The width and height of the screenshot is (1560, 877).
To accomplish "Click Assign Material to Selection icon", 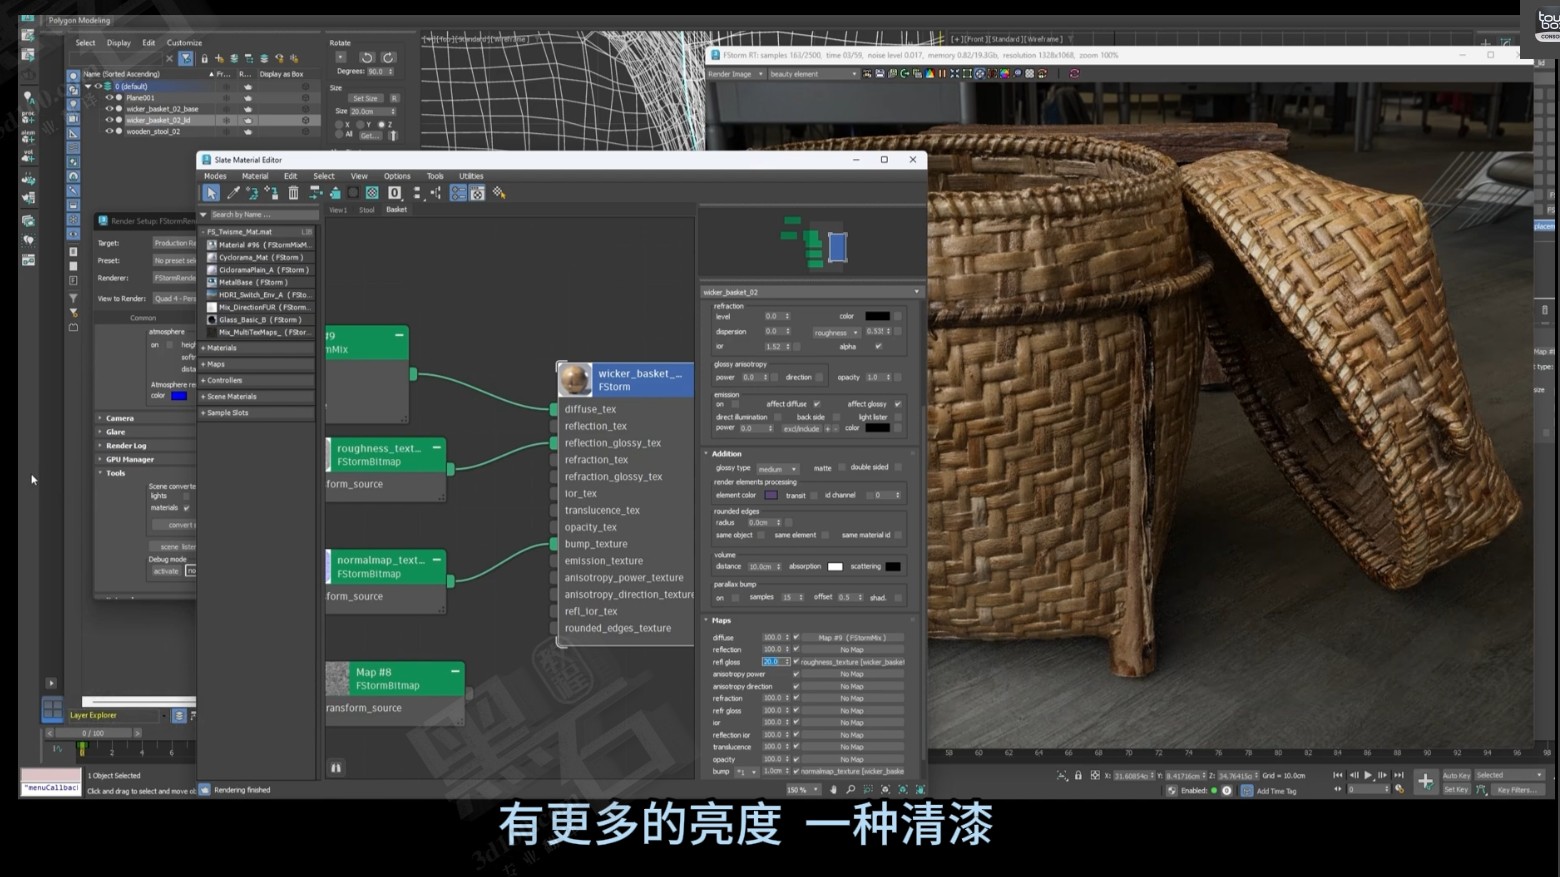I will coord(272,193).
